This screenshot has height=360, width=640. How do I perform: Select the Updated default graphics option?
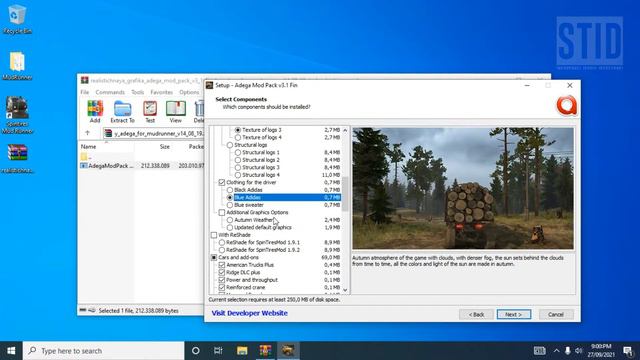[230, 227]
